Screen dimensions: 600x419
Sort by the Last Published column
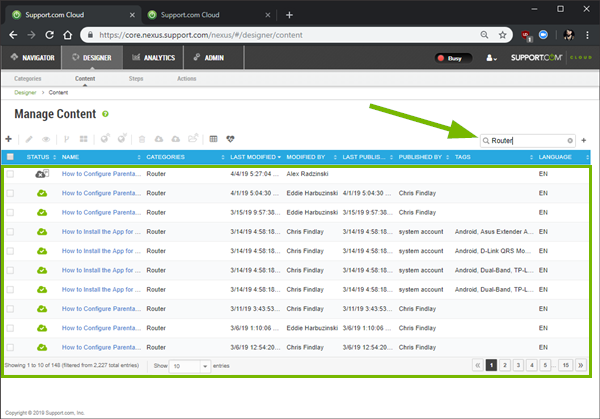[367, 157]
